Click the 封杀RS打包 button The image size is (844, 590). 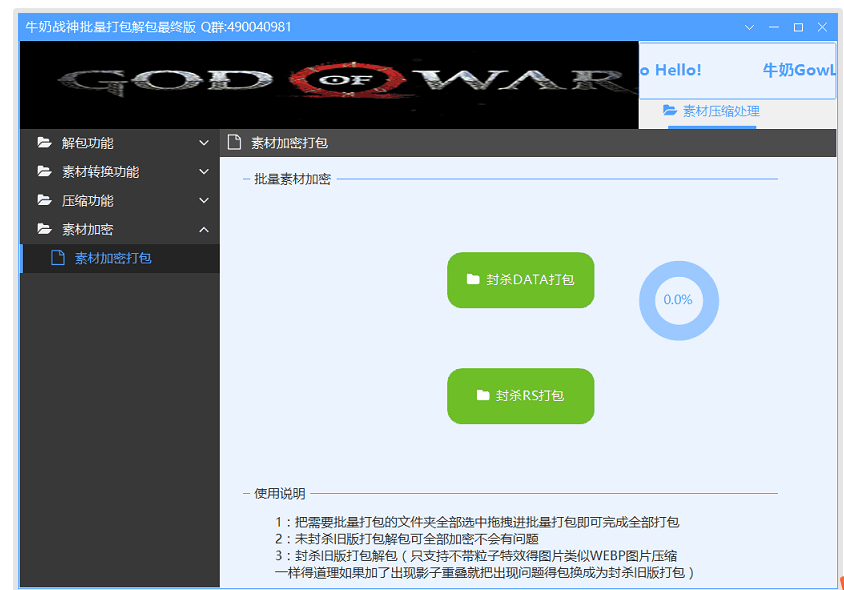[520, 396]
